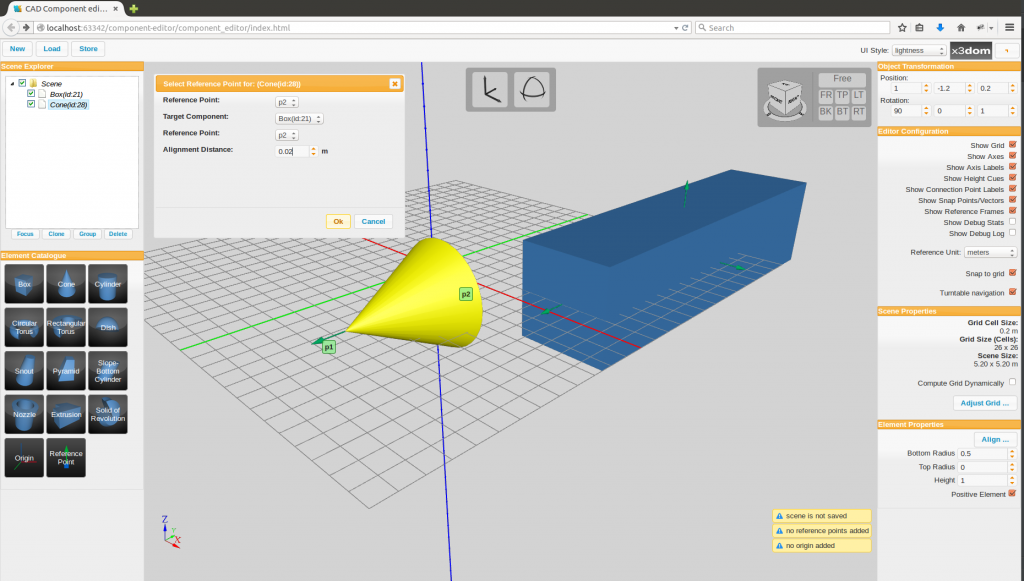
Task: Toggle visibility checkbox for Box(id:21)
Action: 31,94
